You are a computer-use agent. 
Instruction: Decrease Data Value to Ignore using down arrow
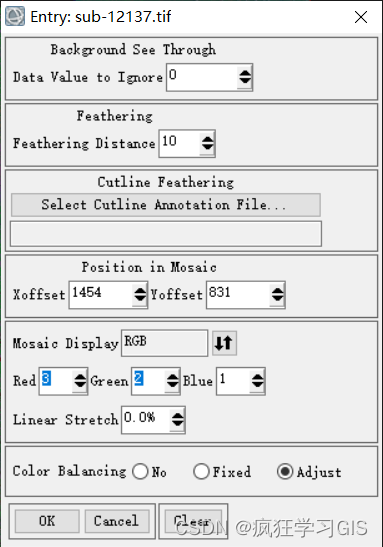tap(245, 81)
